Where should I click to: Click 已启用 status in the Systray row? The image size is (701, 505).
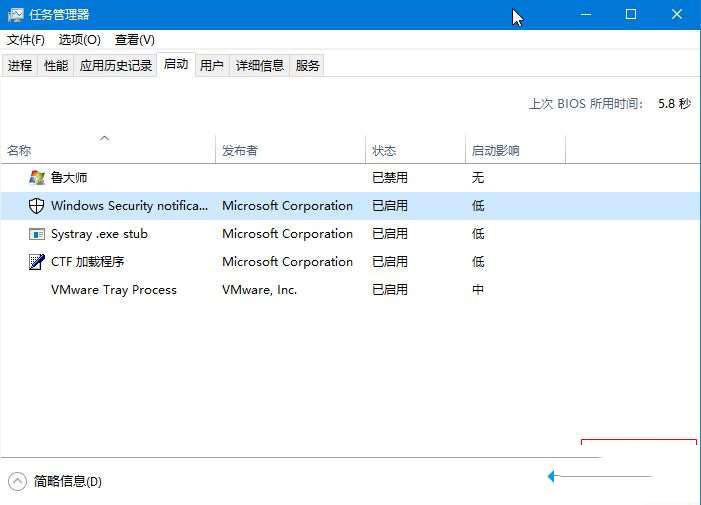(x=390, y=234)
